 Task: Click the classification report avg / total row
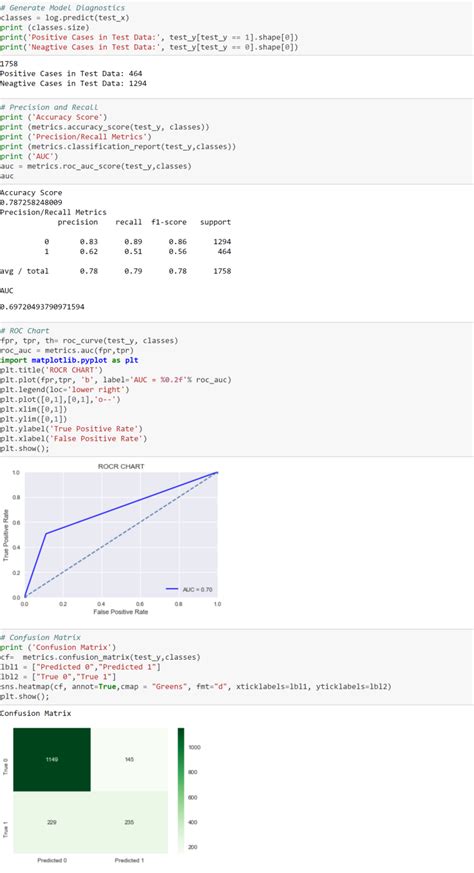(115, 271)
